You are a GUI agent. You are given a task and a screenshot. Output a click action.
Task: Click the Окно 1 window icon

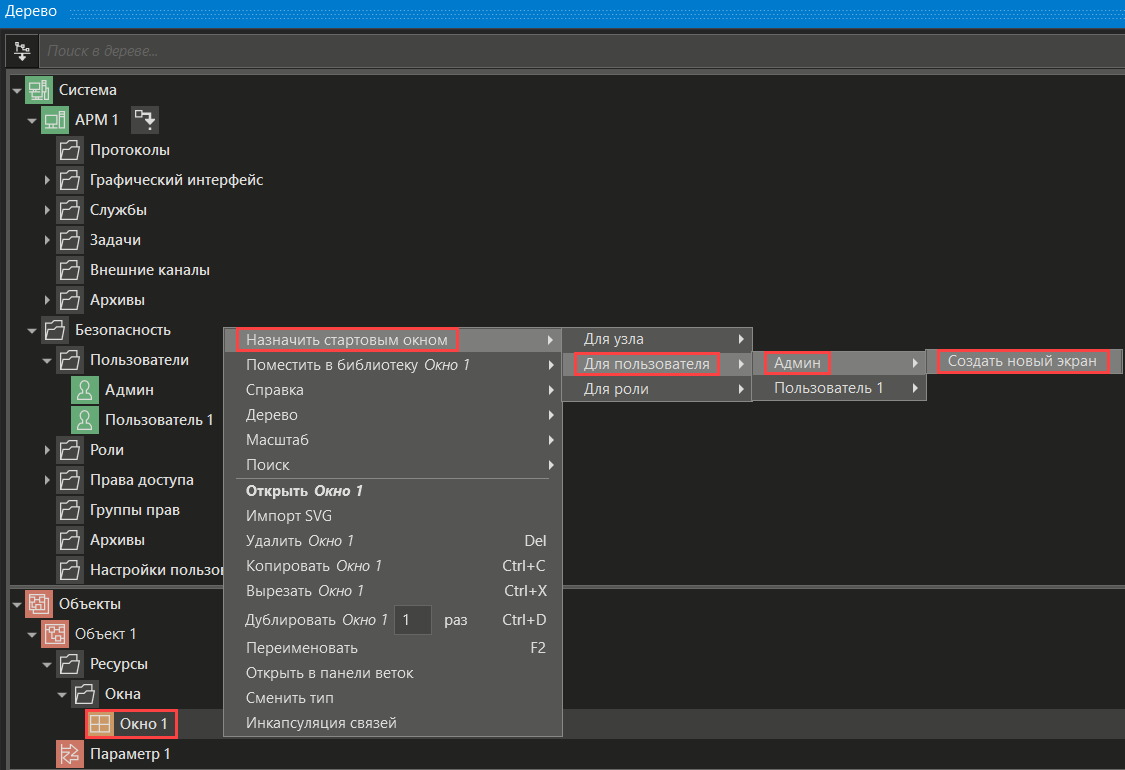pyautogui.click(x=100, y=723)
